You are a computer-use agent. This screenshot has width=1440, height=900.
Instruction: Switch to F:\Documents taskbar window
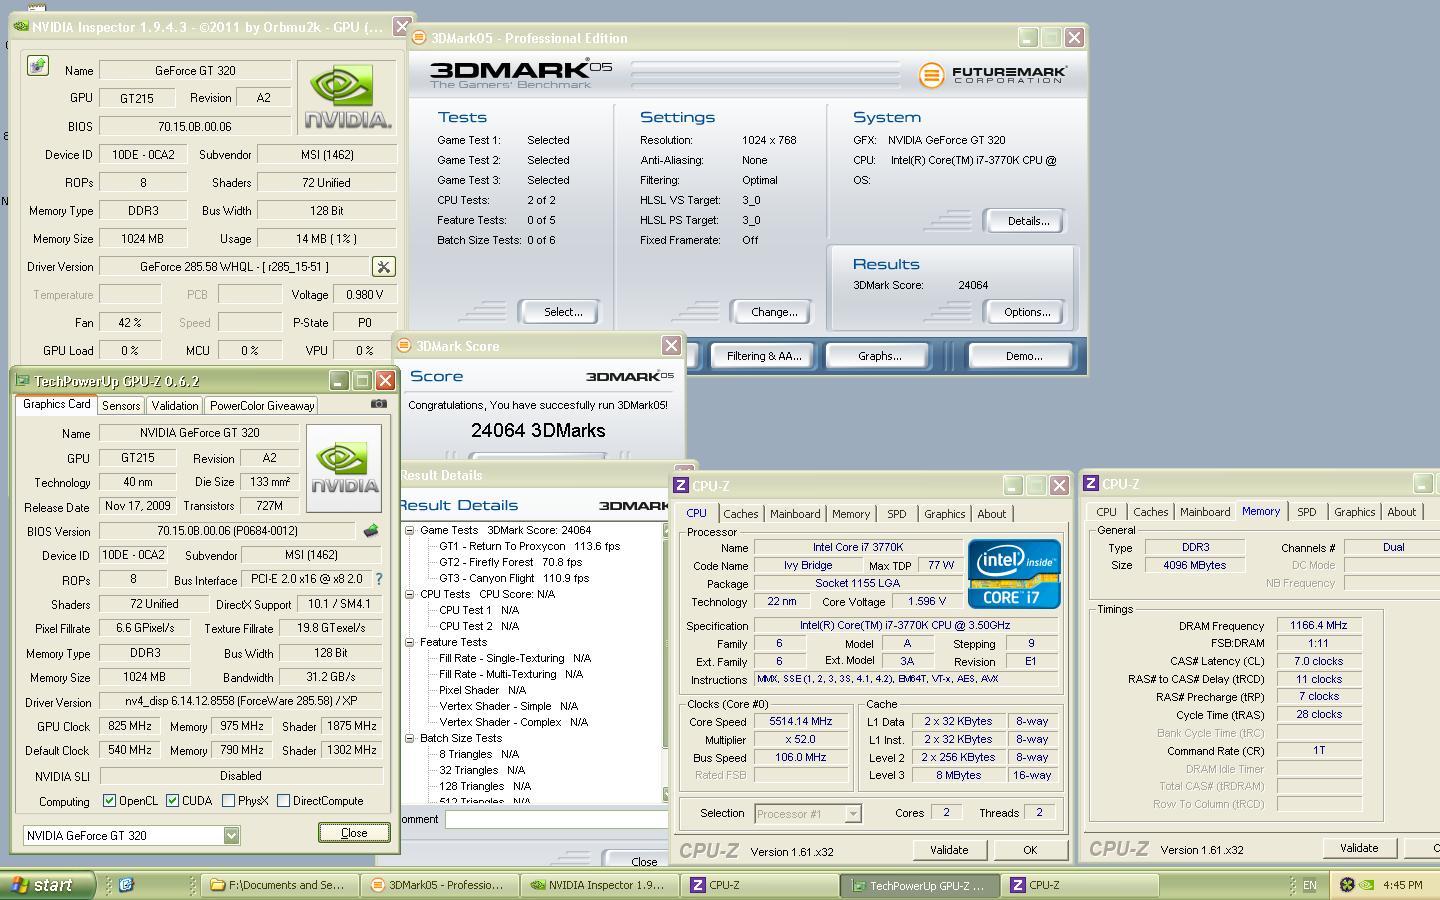click(277, 885)
